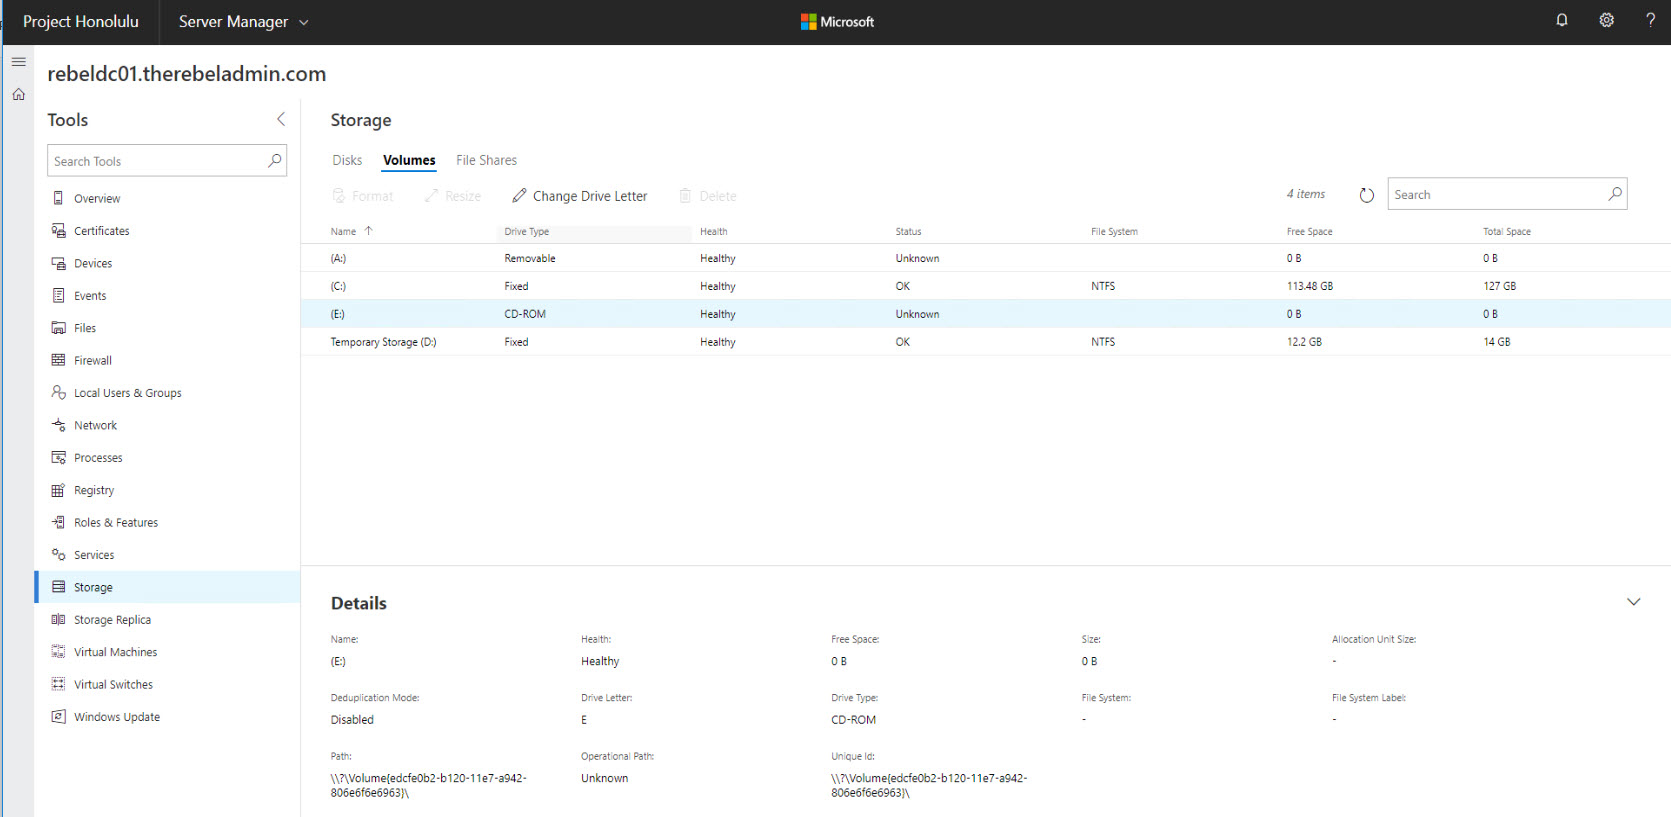The image size is (1671, 817).
Task: Click the 127 GB total space cell
Action: click(1499, 286)
